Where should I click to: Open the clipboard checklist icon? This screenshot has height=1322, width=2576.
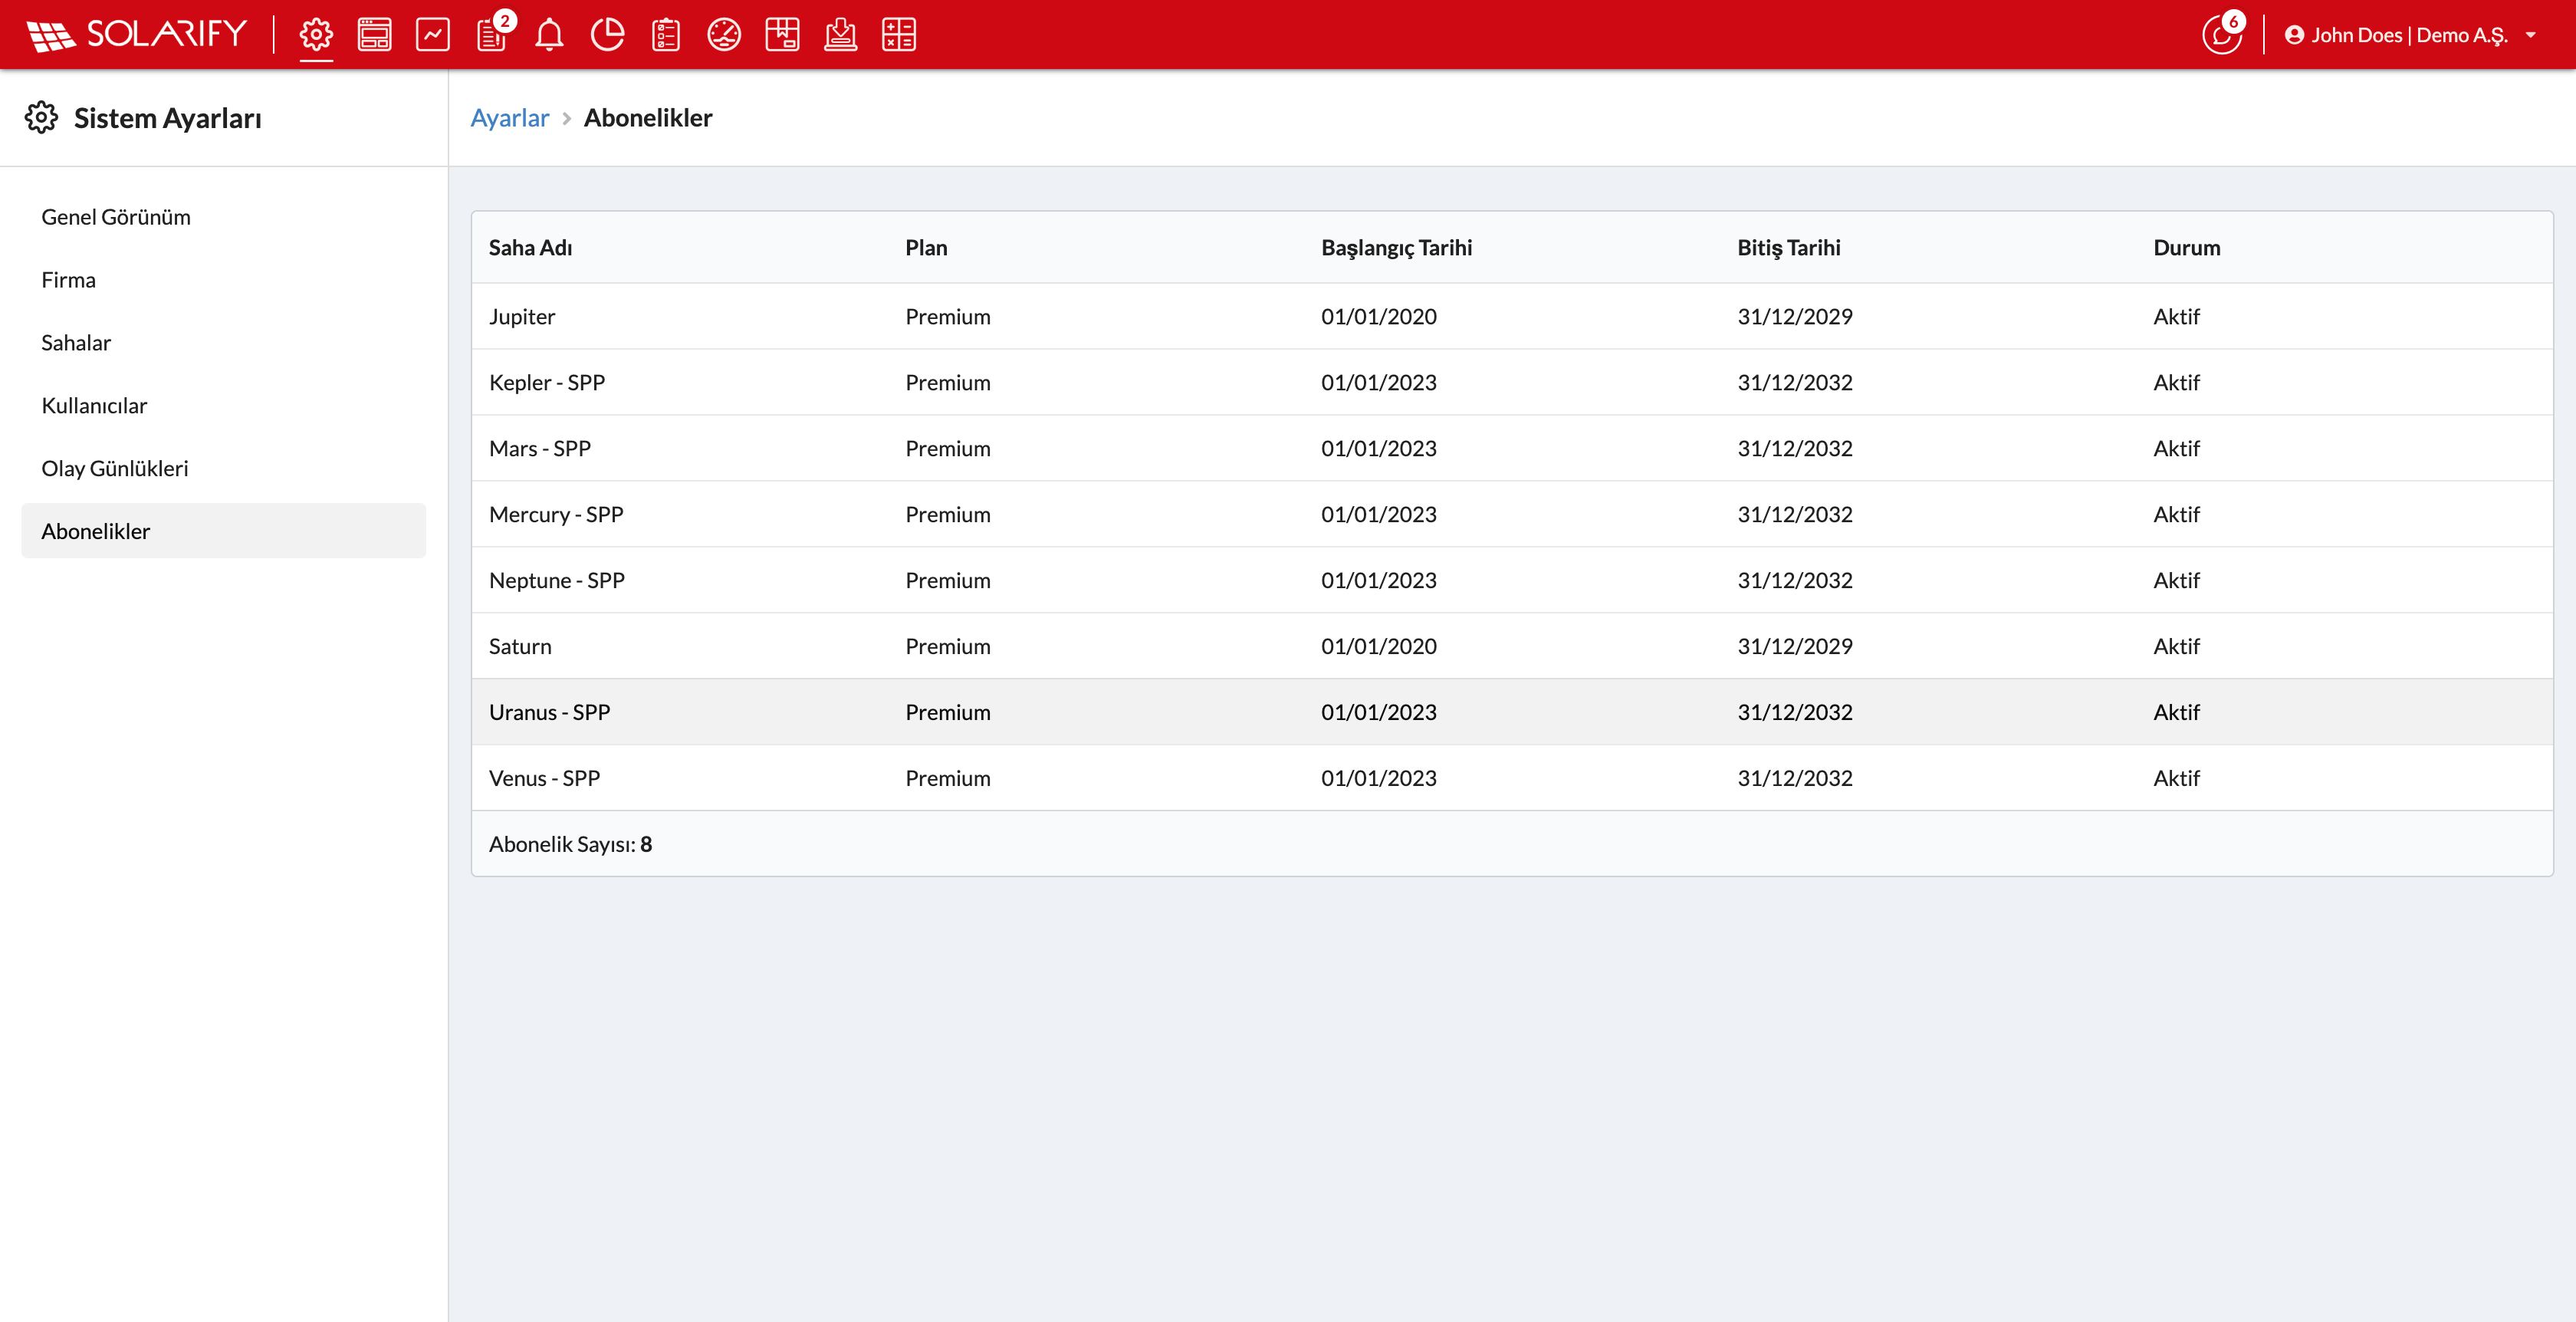pos(665,35)
